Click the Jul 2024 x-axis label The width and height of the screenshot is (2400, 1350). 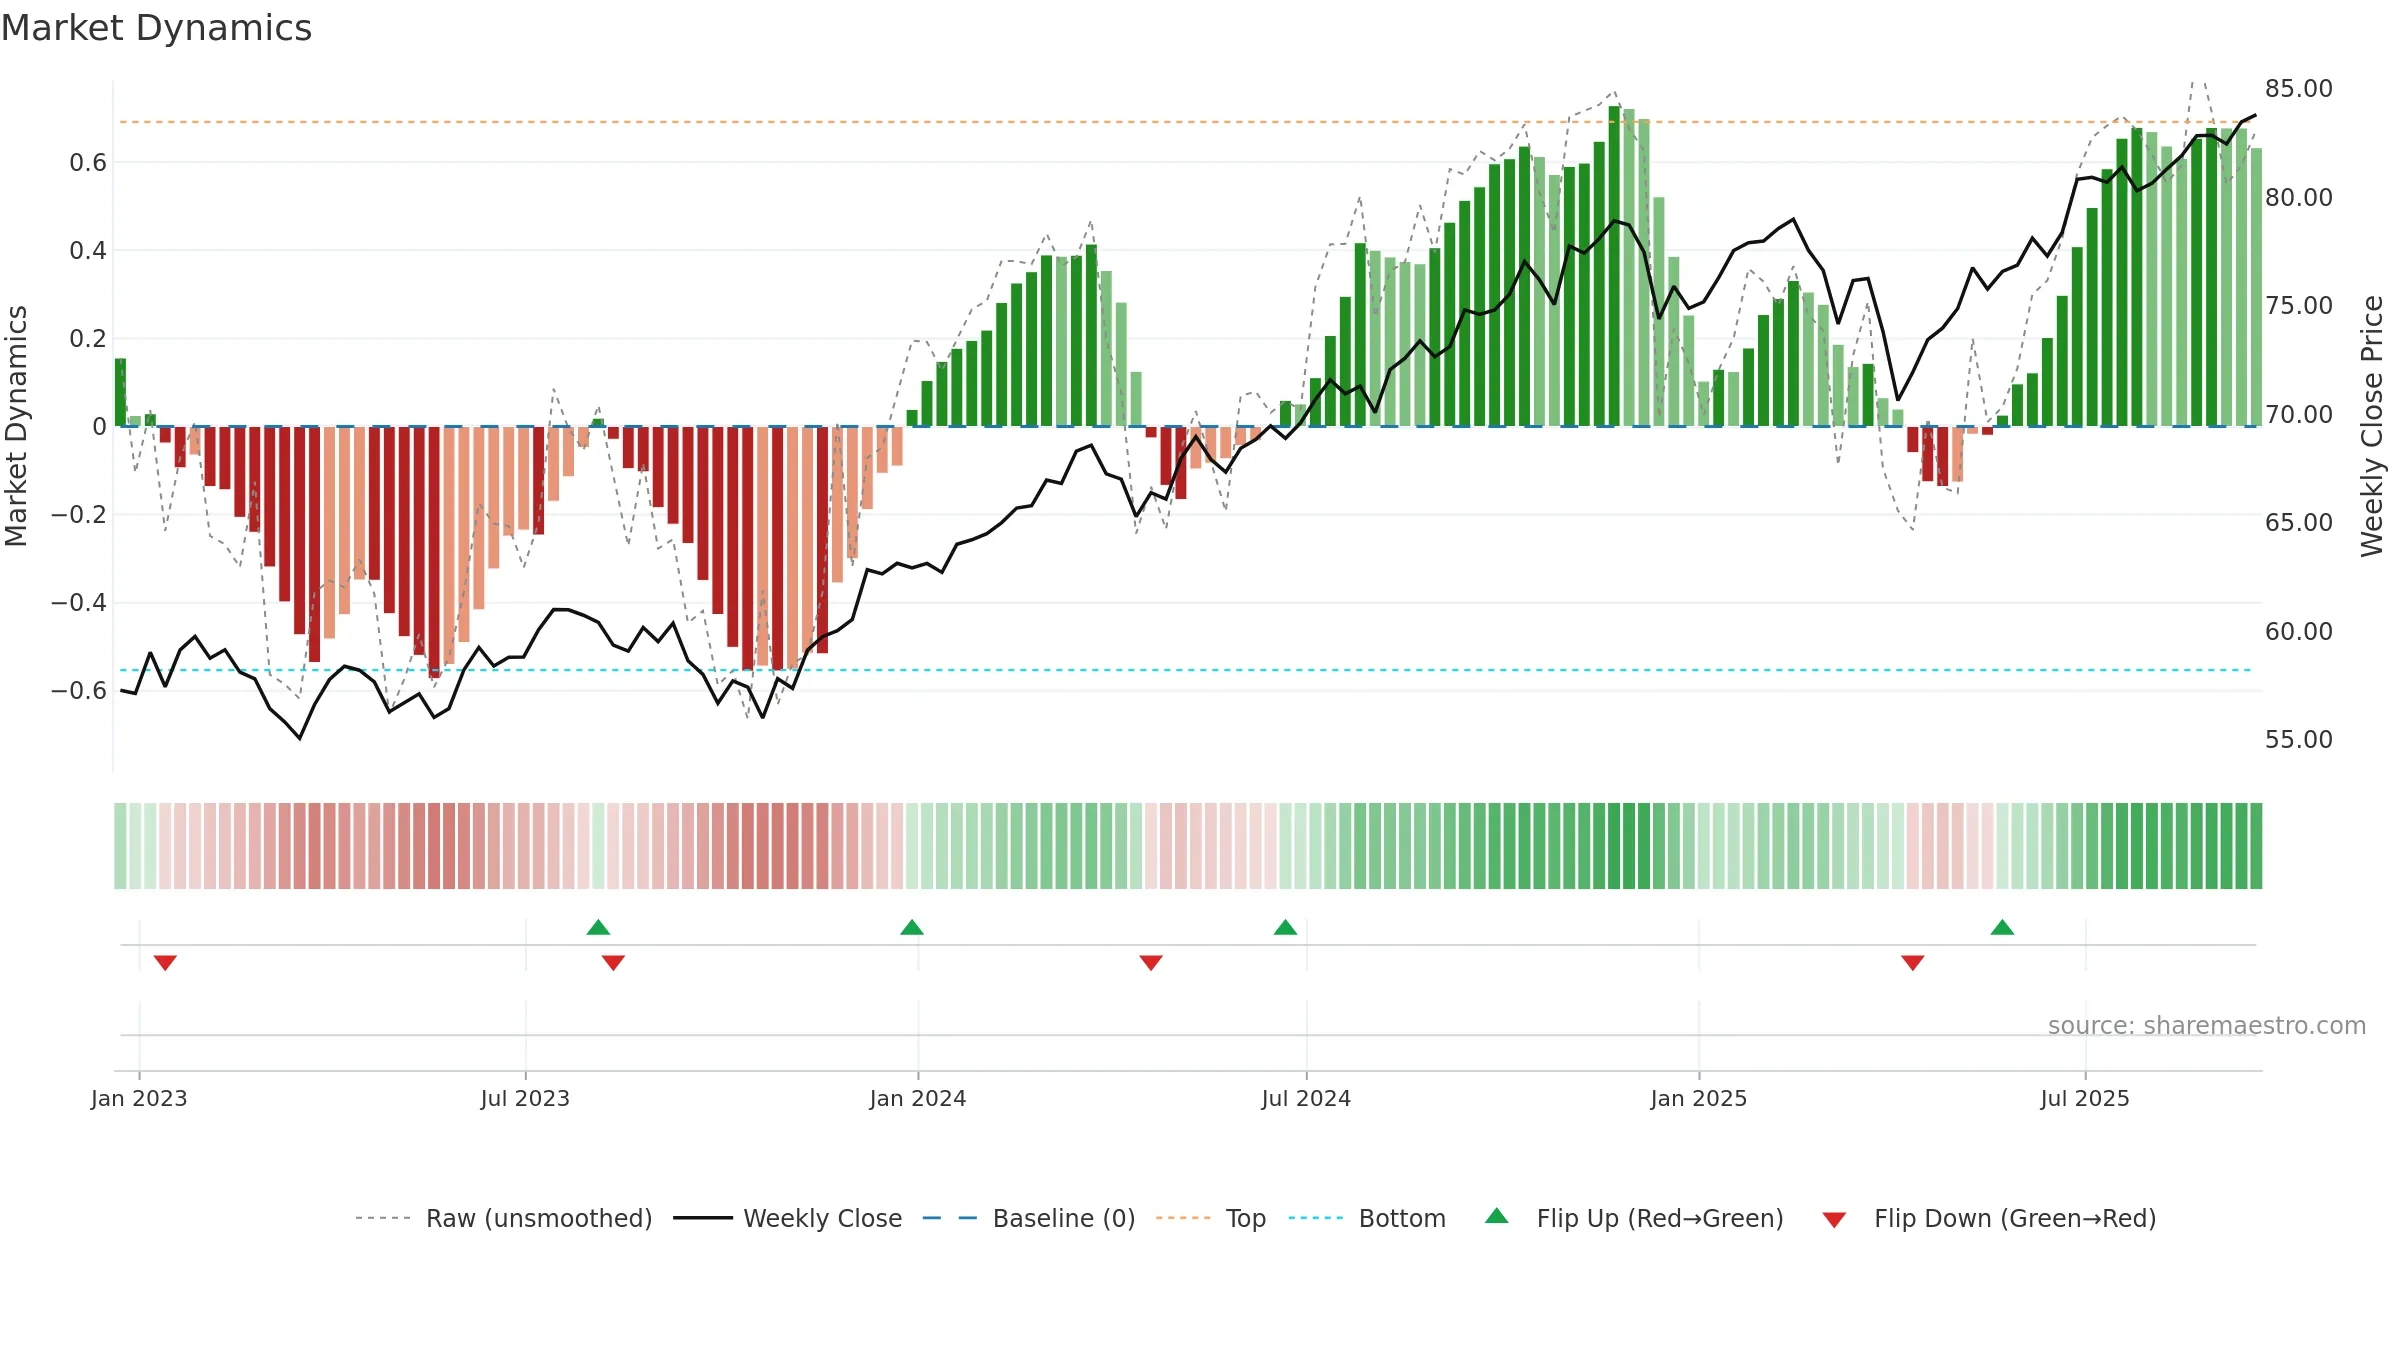coord(1306,1098)
